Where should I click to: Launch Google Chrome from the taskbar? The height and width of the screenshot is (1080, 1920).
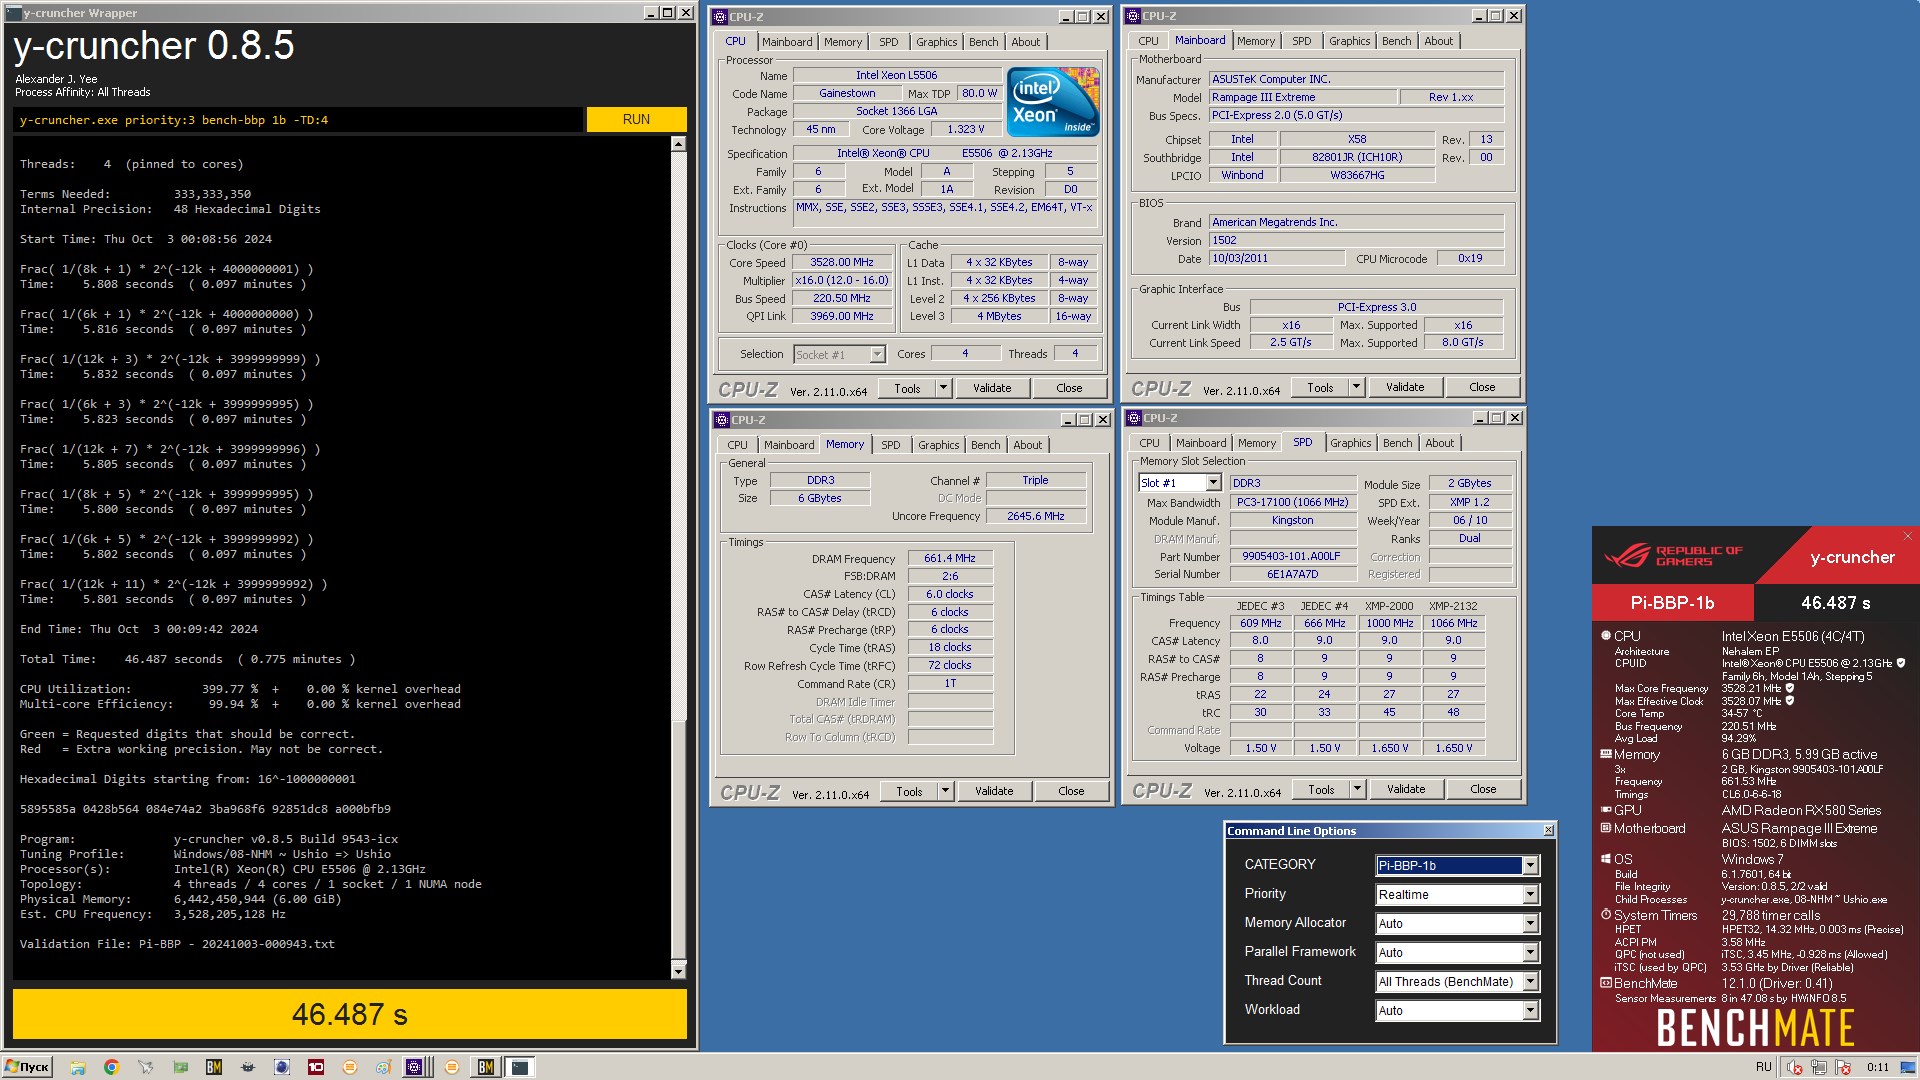point(112,1067)
